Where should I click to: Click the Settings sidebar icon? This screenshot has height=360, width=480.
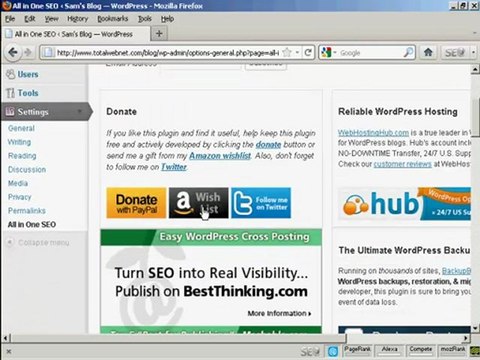(x=10, y=112)
